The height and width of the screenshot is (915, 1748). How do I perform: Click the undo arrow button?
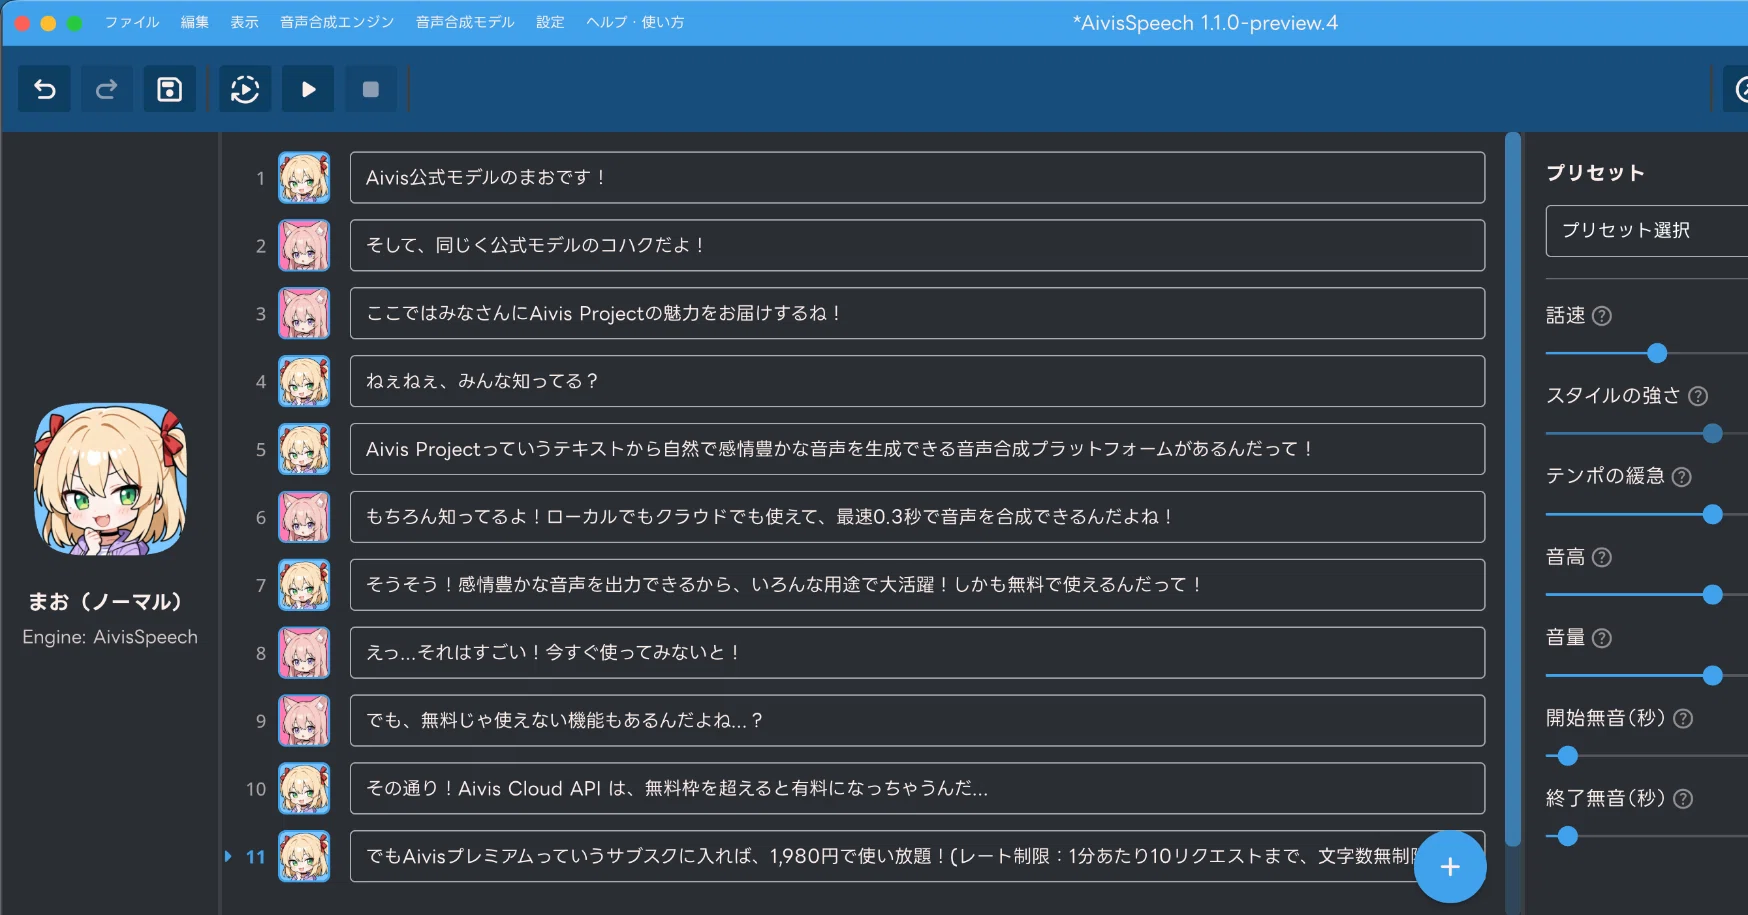[45, 90]
